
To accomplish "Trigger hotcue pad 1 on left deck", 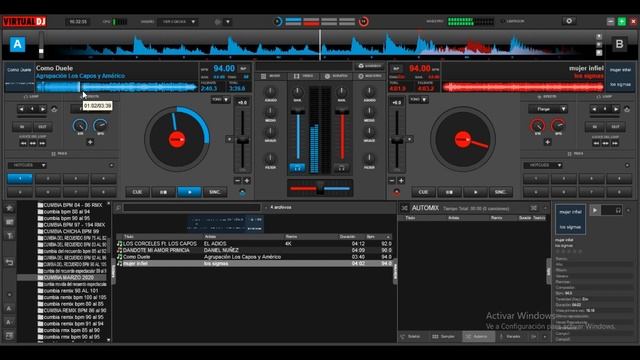I will [20, 179].
